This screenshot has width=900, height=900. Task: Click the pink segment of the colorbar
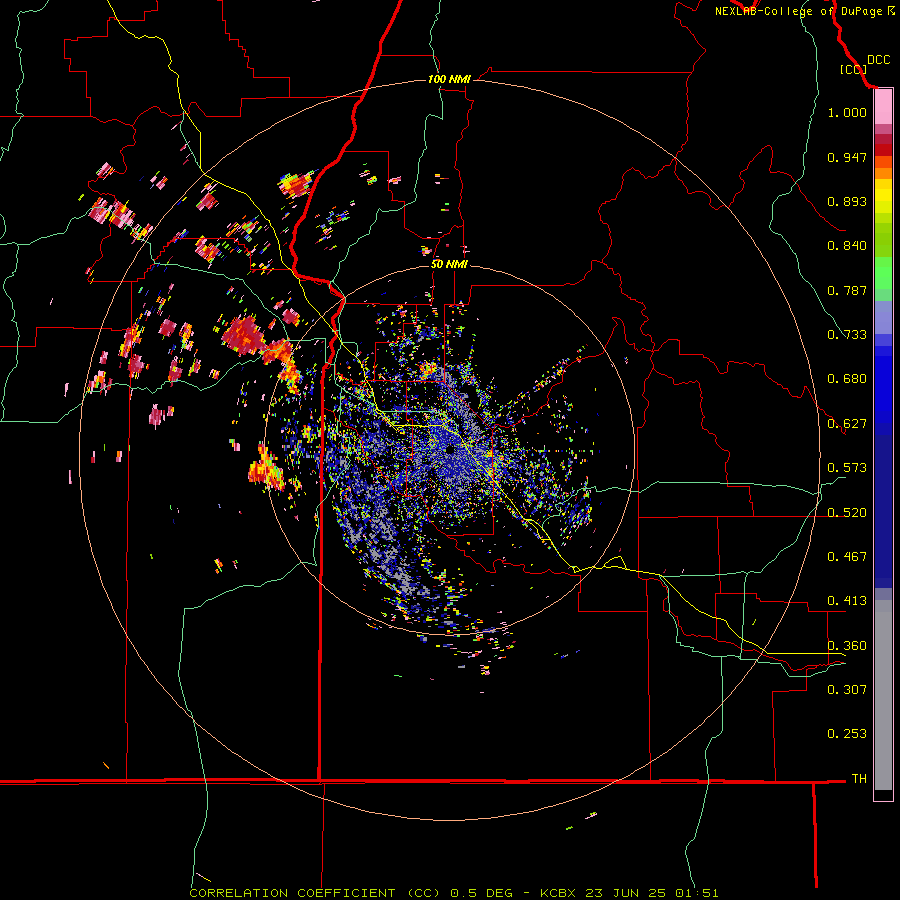pos(883,107)
